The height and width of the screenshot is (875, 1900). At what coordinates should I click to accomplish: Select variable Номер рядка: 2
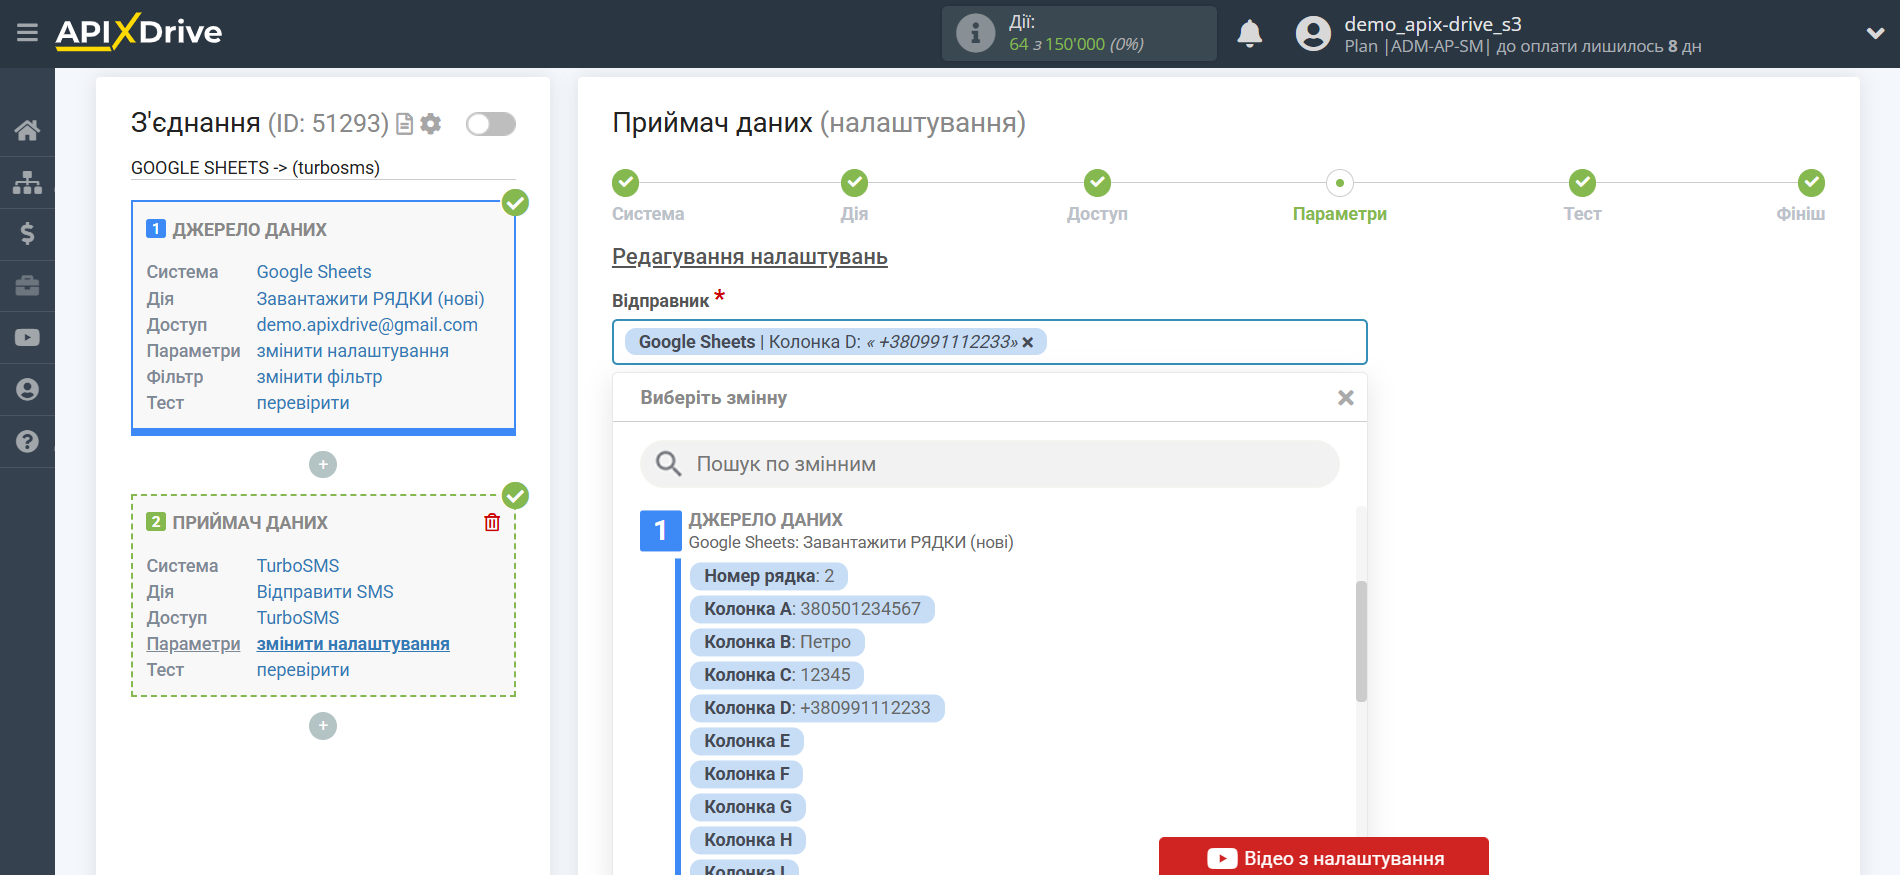pyautogui.click(x=769, y=576)
